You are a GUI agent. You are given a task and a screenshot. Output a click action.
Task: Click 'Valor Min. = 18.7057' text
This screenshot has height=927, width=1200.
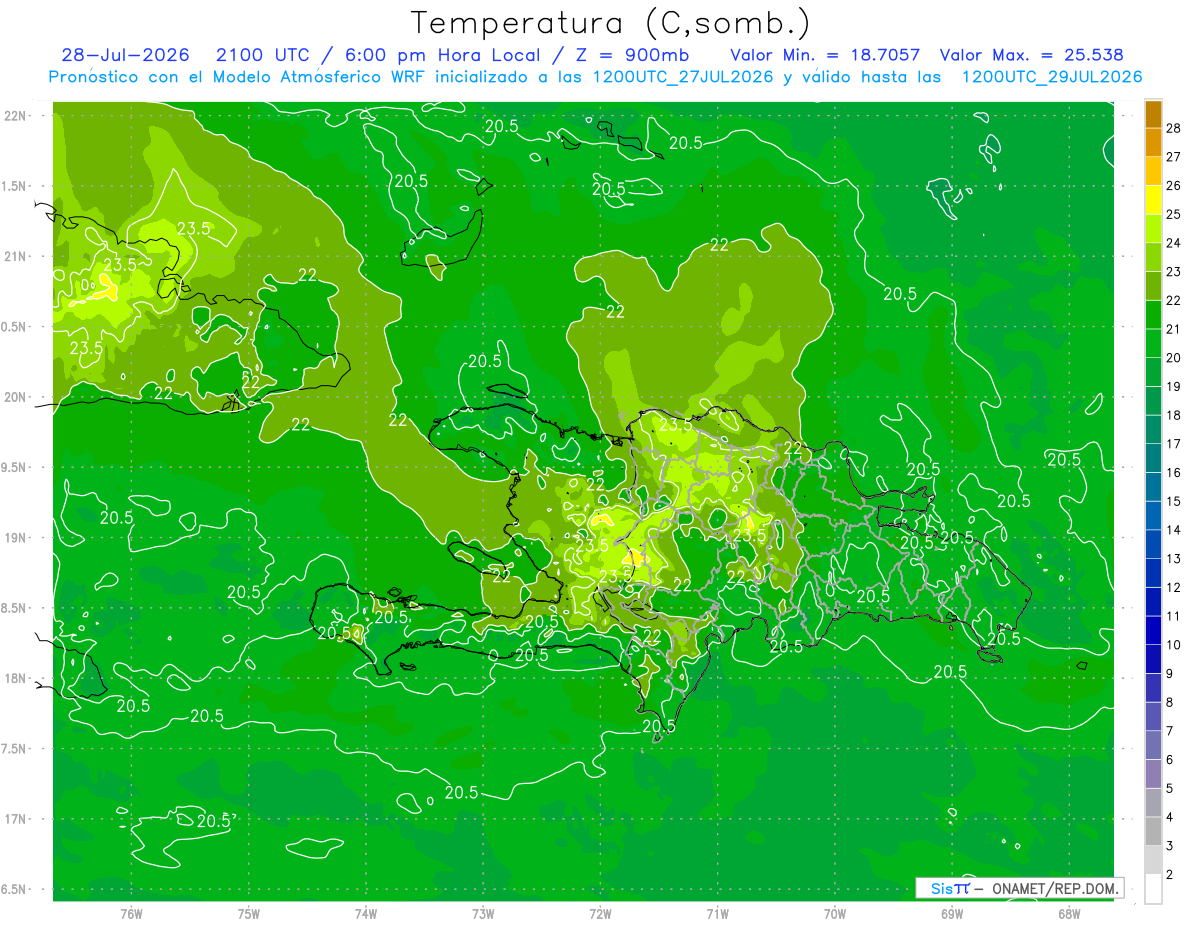point(825,55)
